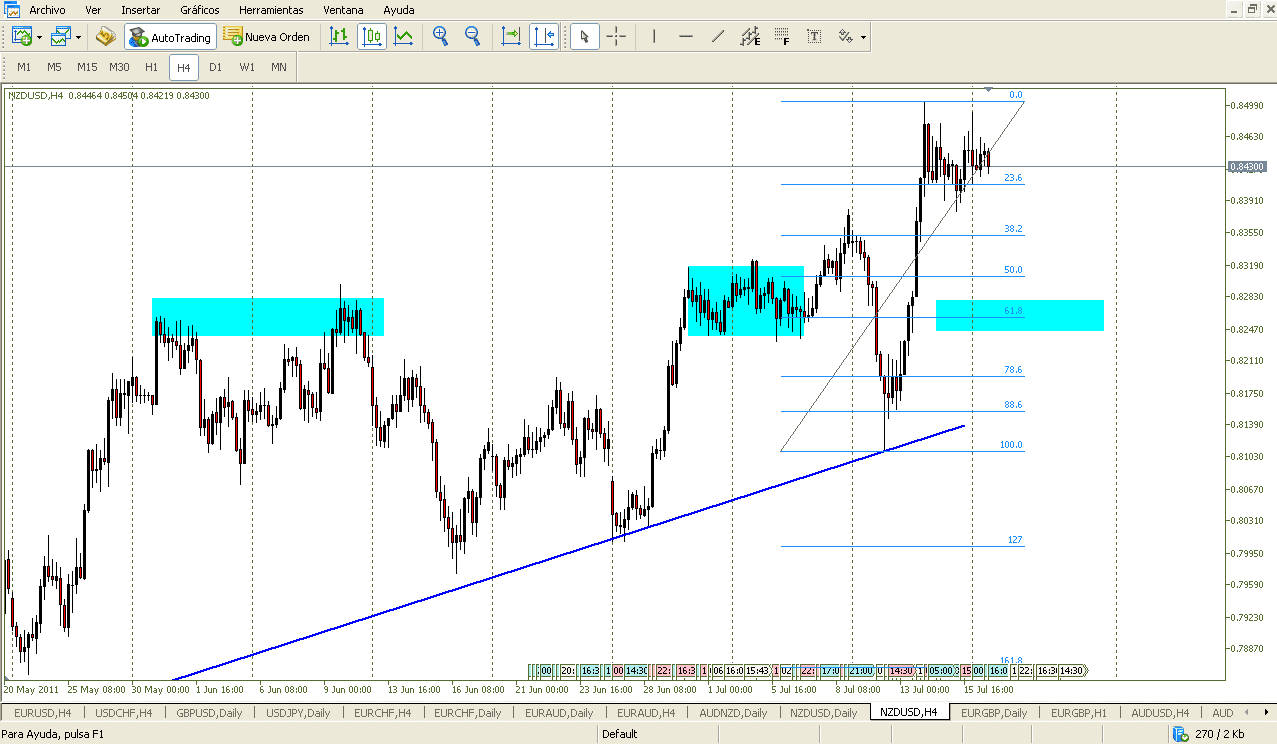Click the chart shift triangle marker
Viewport: 1277px width, 744px height.
988,91
